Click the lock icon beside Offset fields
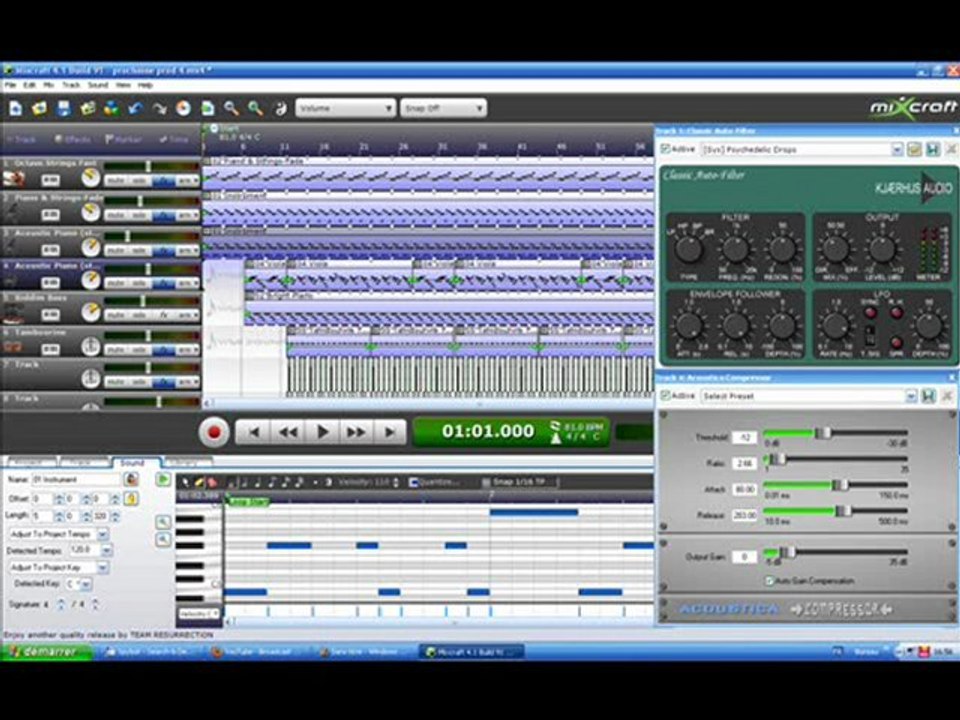The image size is (960, 720). tap(130, 498)
